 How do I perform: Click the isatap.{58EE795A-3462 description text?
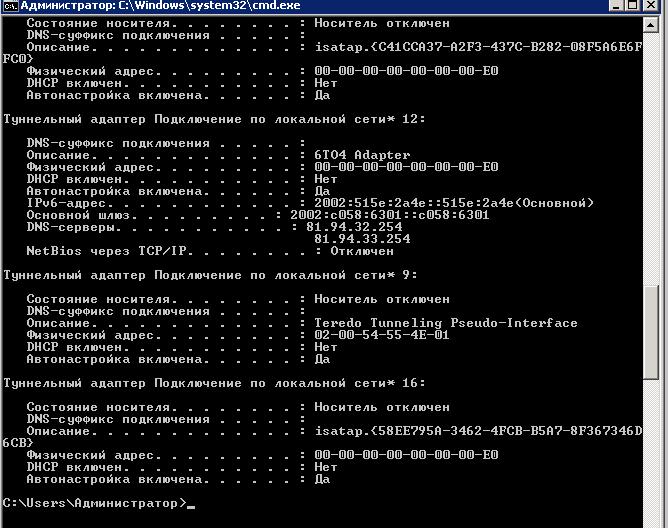tap(478, 431)
